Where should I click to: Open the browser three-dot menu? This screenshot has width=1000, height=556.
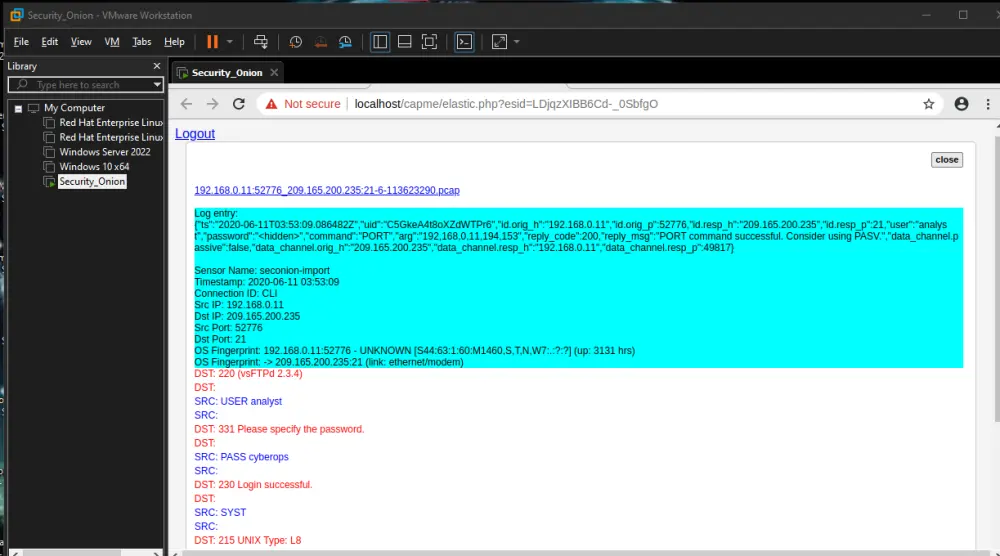(x=988, y=104)
